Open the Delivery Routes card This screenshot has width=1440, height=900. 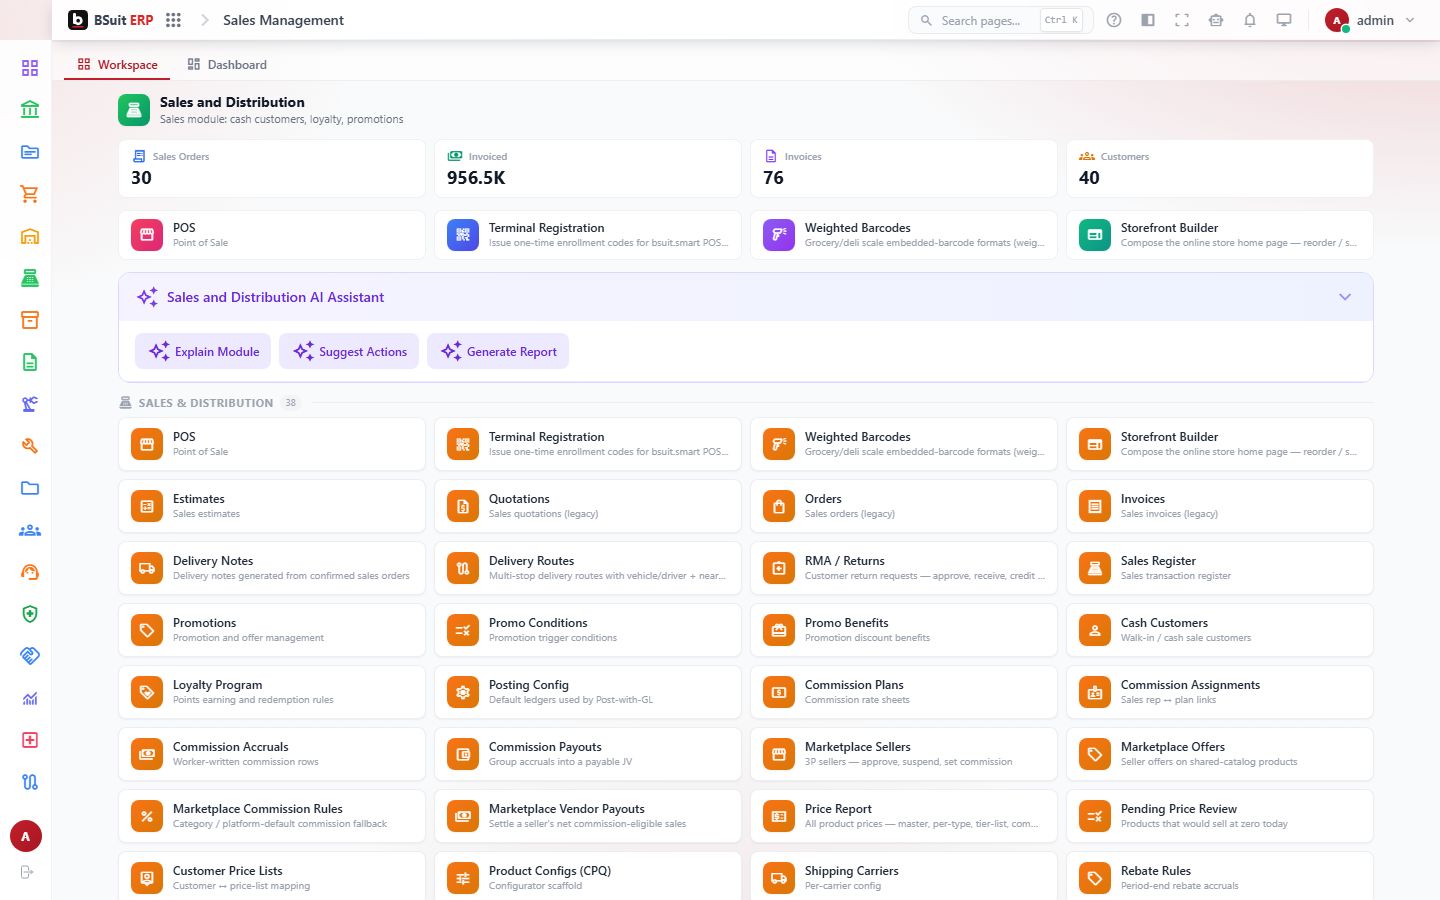click(588, 568)
